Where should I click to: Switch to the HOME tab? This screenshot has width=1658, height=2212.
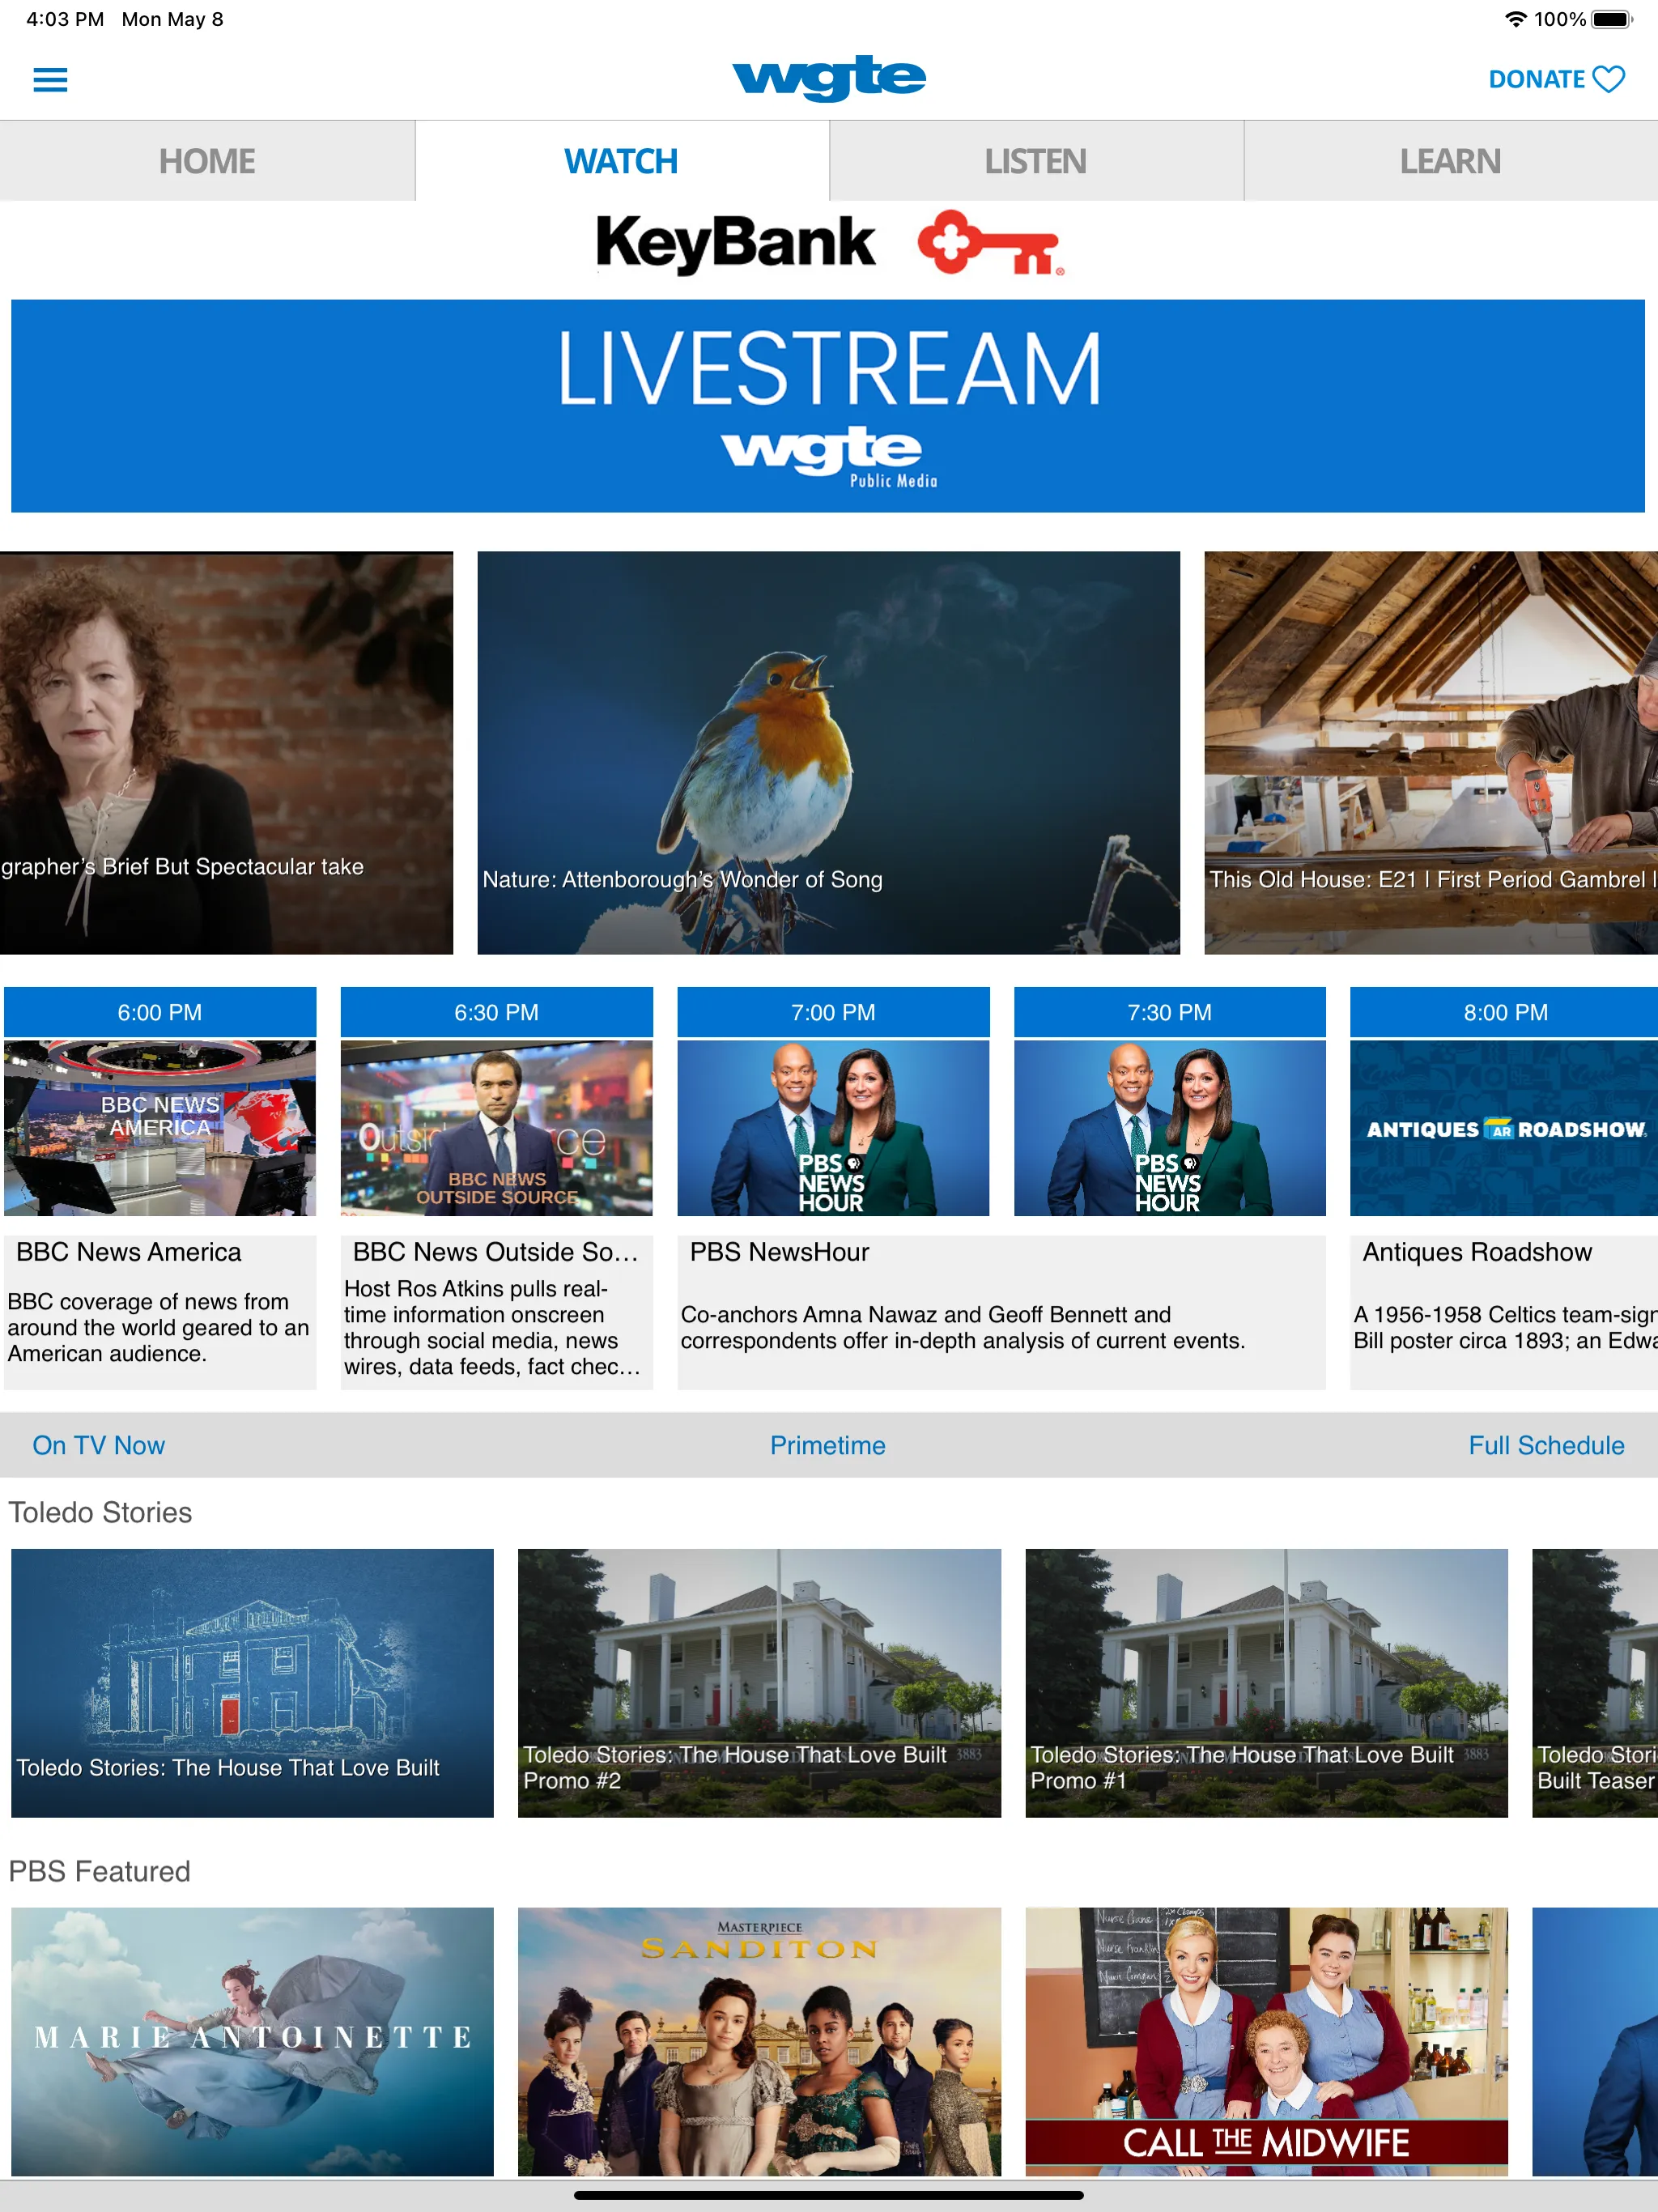[207, 161]
